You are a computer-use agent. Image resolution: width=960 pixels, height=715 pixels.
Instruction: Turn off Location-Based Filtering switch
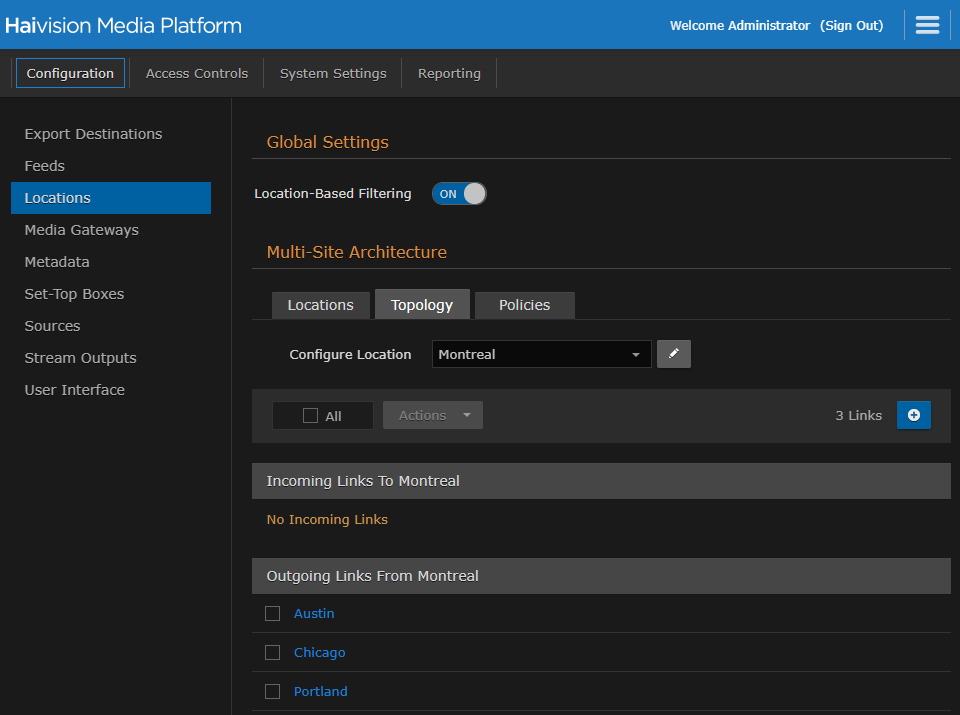click(x=459, y=194)
